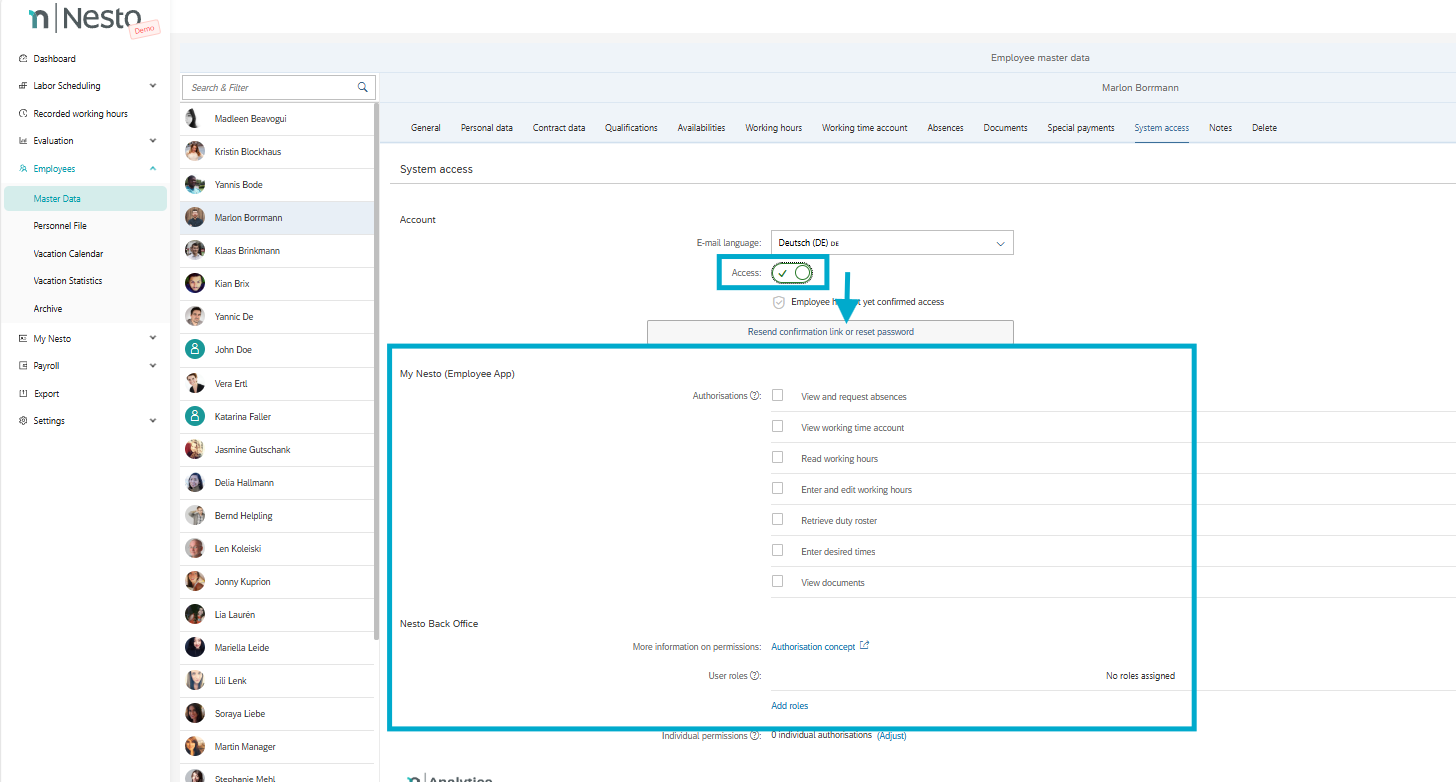The height and width of the screenshot is (782, 1456).
Task: Click the Add roles link
Action: [789, 706]
